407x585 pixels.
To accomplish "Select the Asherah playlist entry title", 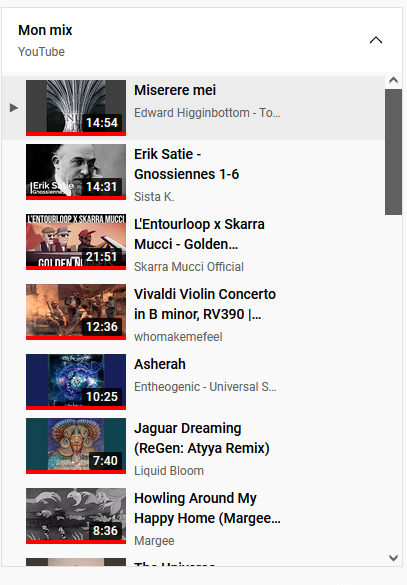I will 160,364.
